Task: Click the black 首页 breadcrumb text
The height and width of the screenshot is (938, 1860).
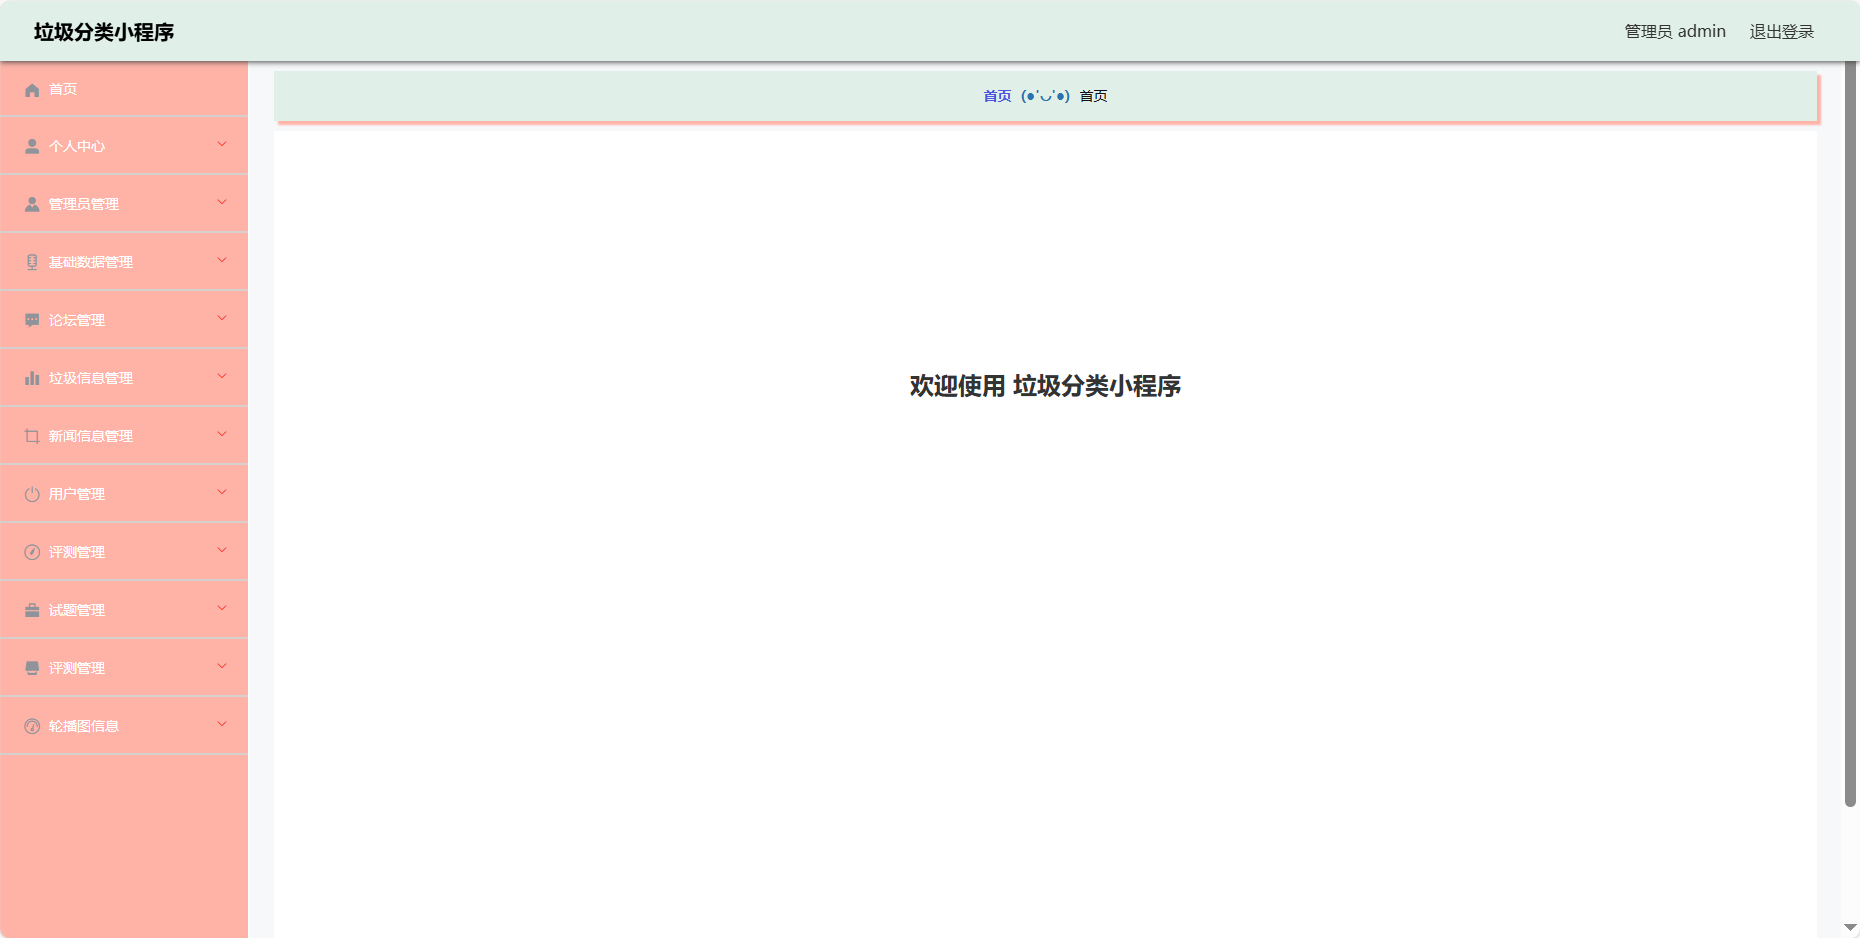Action: 1093,96
